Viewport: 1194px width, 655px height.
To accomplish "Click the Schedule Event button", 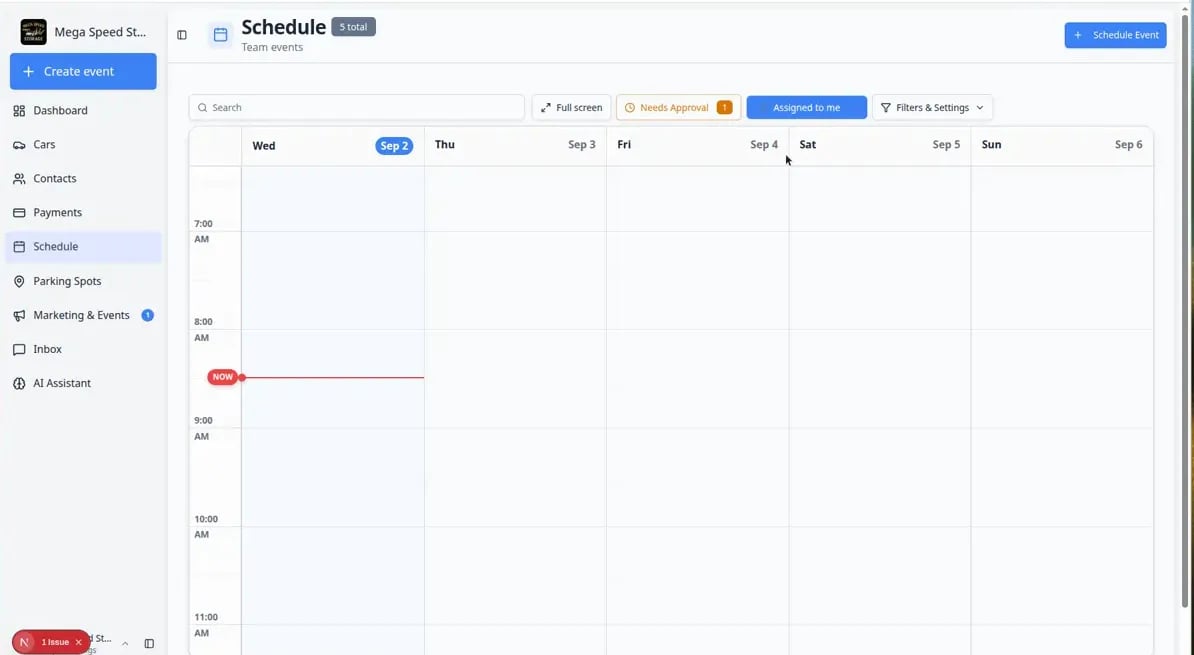I will pos(1115,35).
